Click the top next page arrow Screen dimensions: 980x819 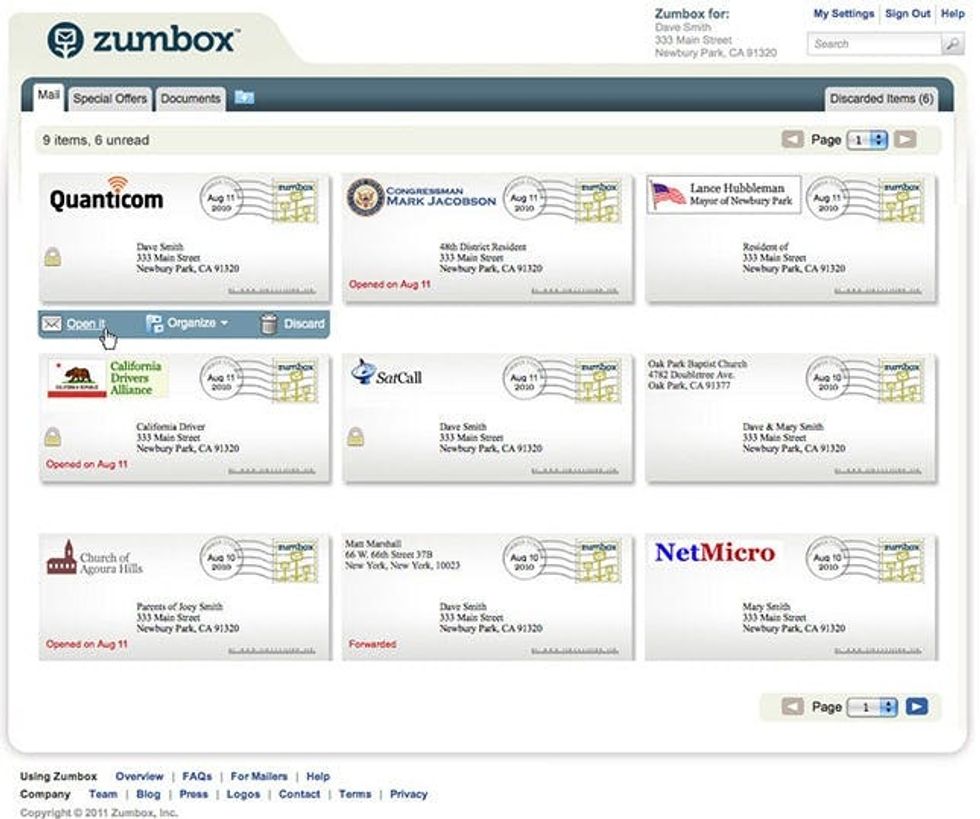click(x=905, y=140)
